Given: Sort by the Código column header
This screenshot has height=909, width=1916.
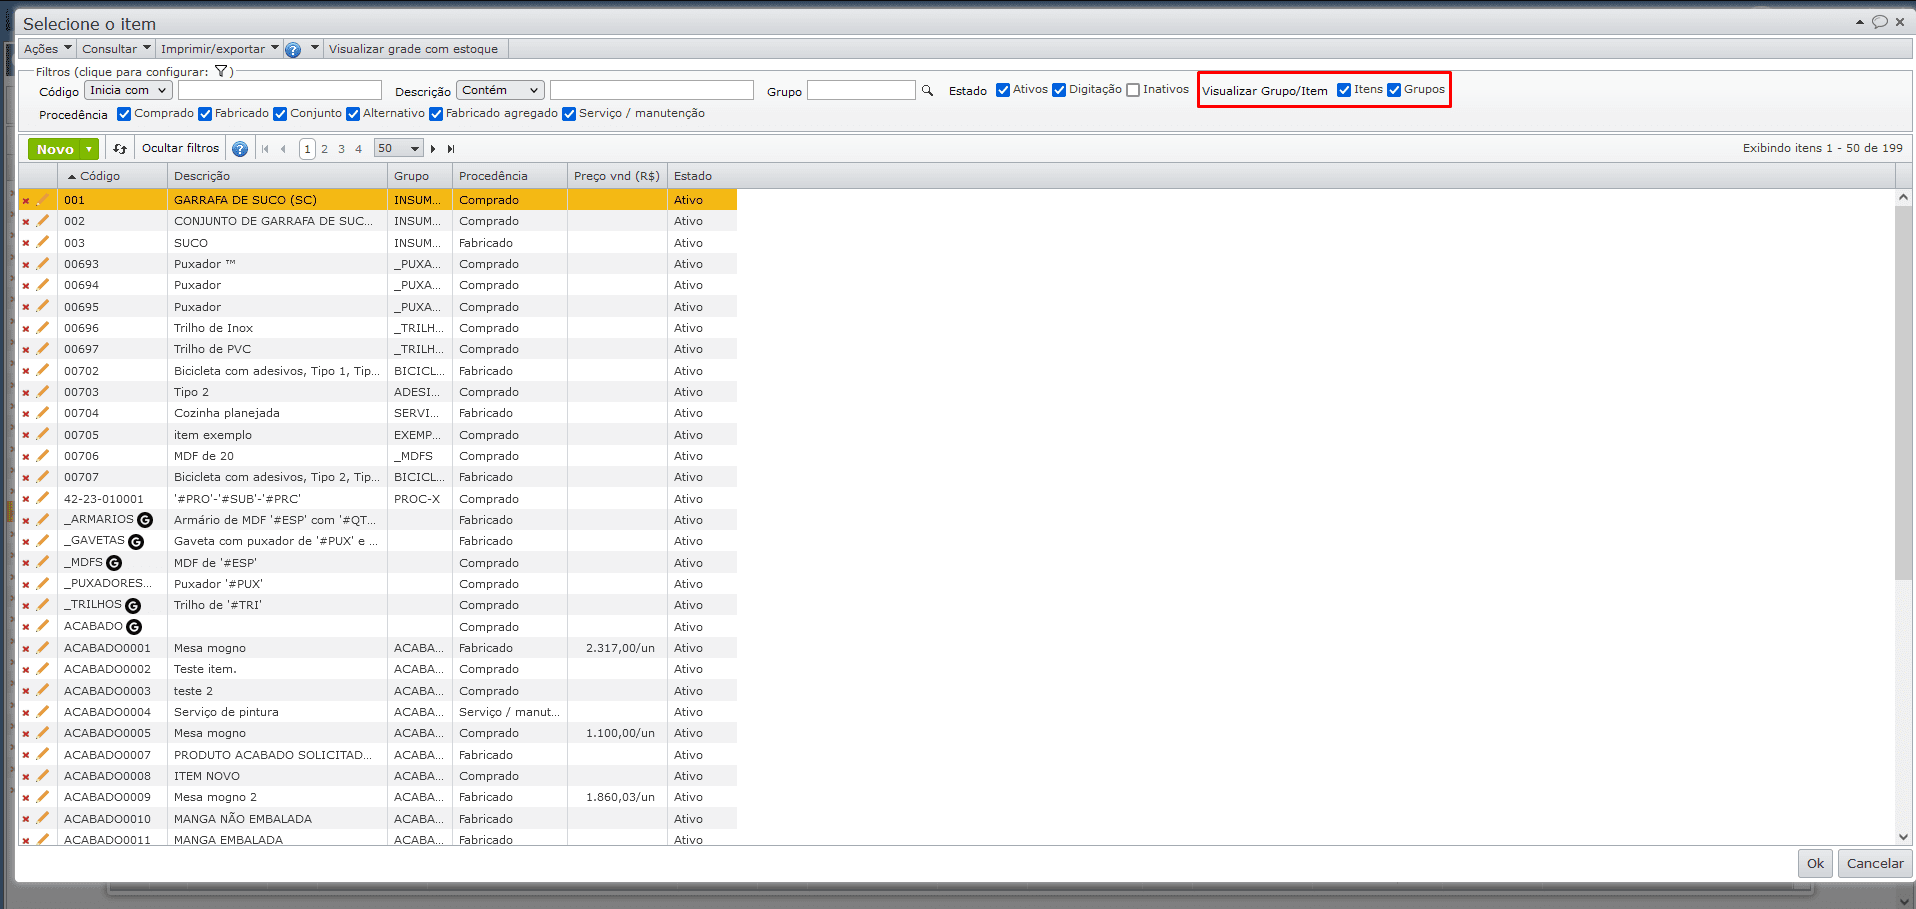Looking at the screenshot, I should [x=112, y=176].
